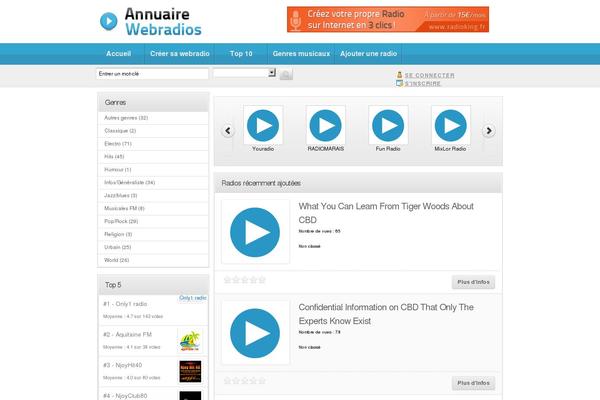This screenshot has height=400, width=600.
Task: Click the Youradio label under the carousel
Action: coord(263,149)
